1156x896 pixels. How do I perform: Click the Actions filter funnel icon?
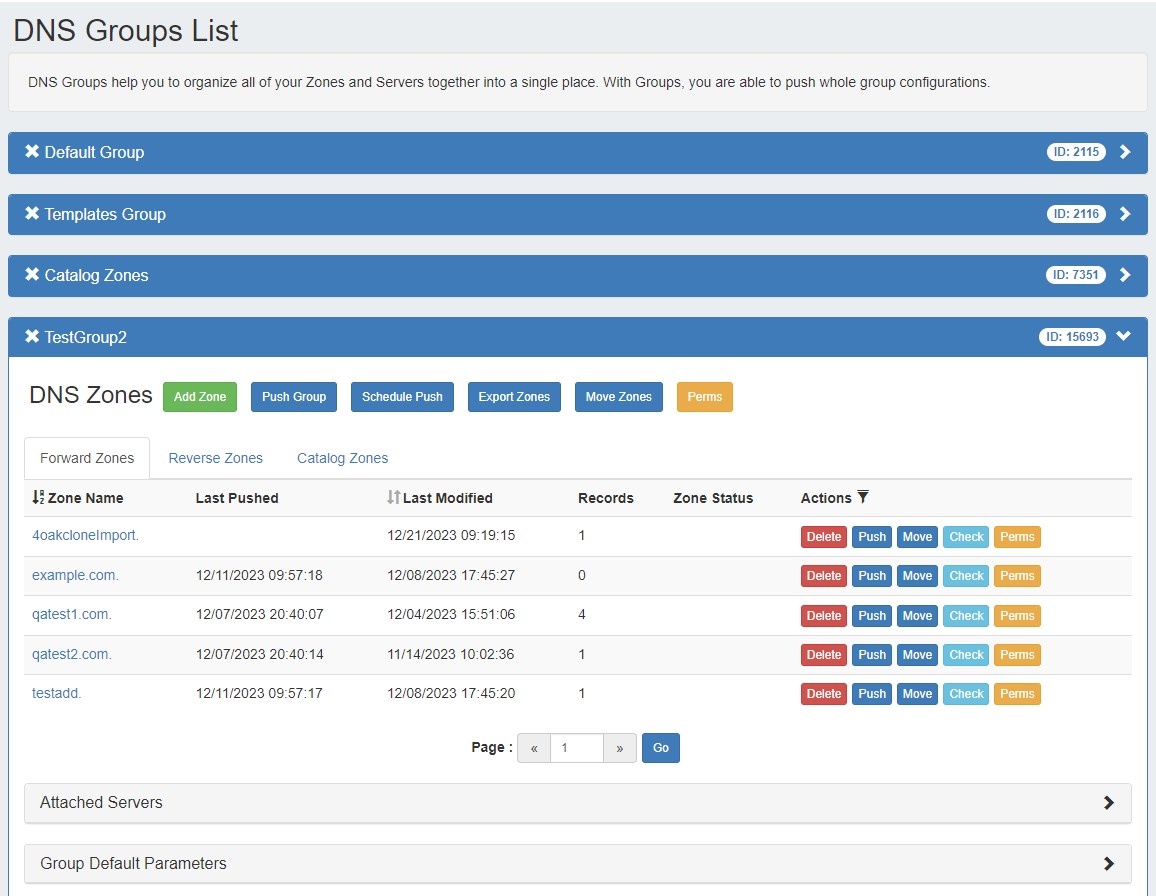click(x=863, y=498)
